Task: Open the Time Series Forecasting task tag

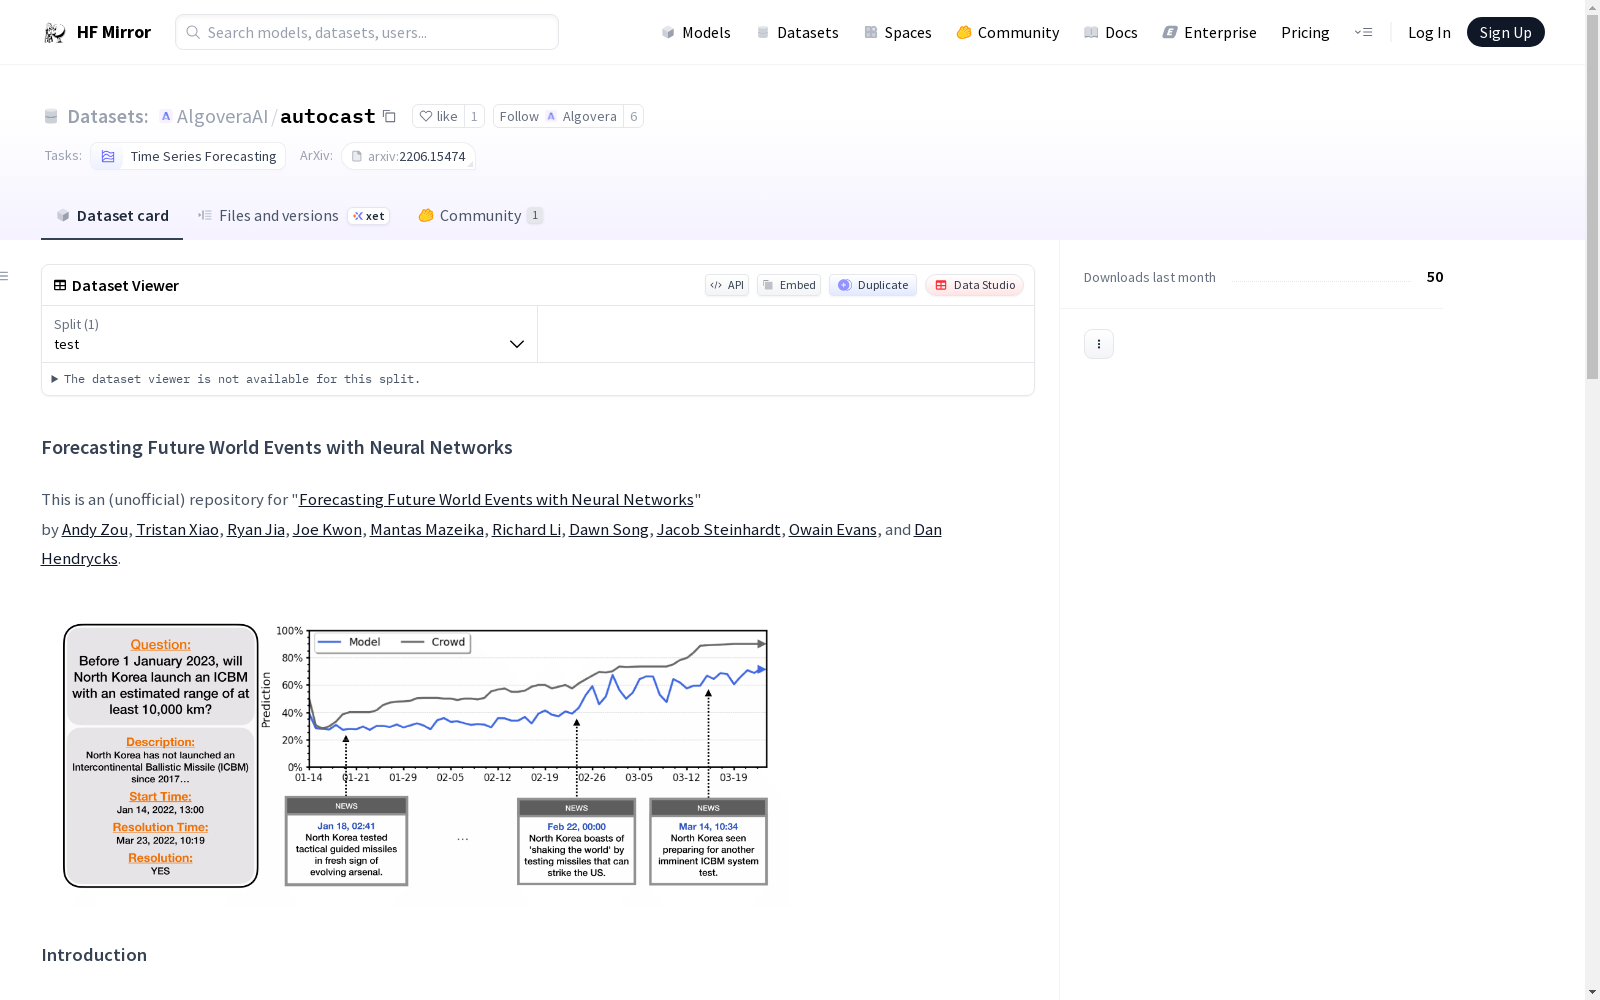Action: click(x=188, y=156)
